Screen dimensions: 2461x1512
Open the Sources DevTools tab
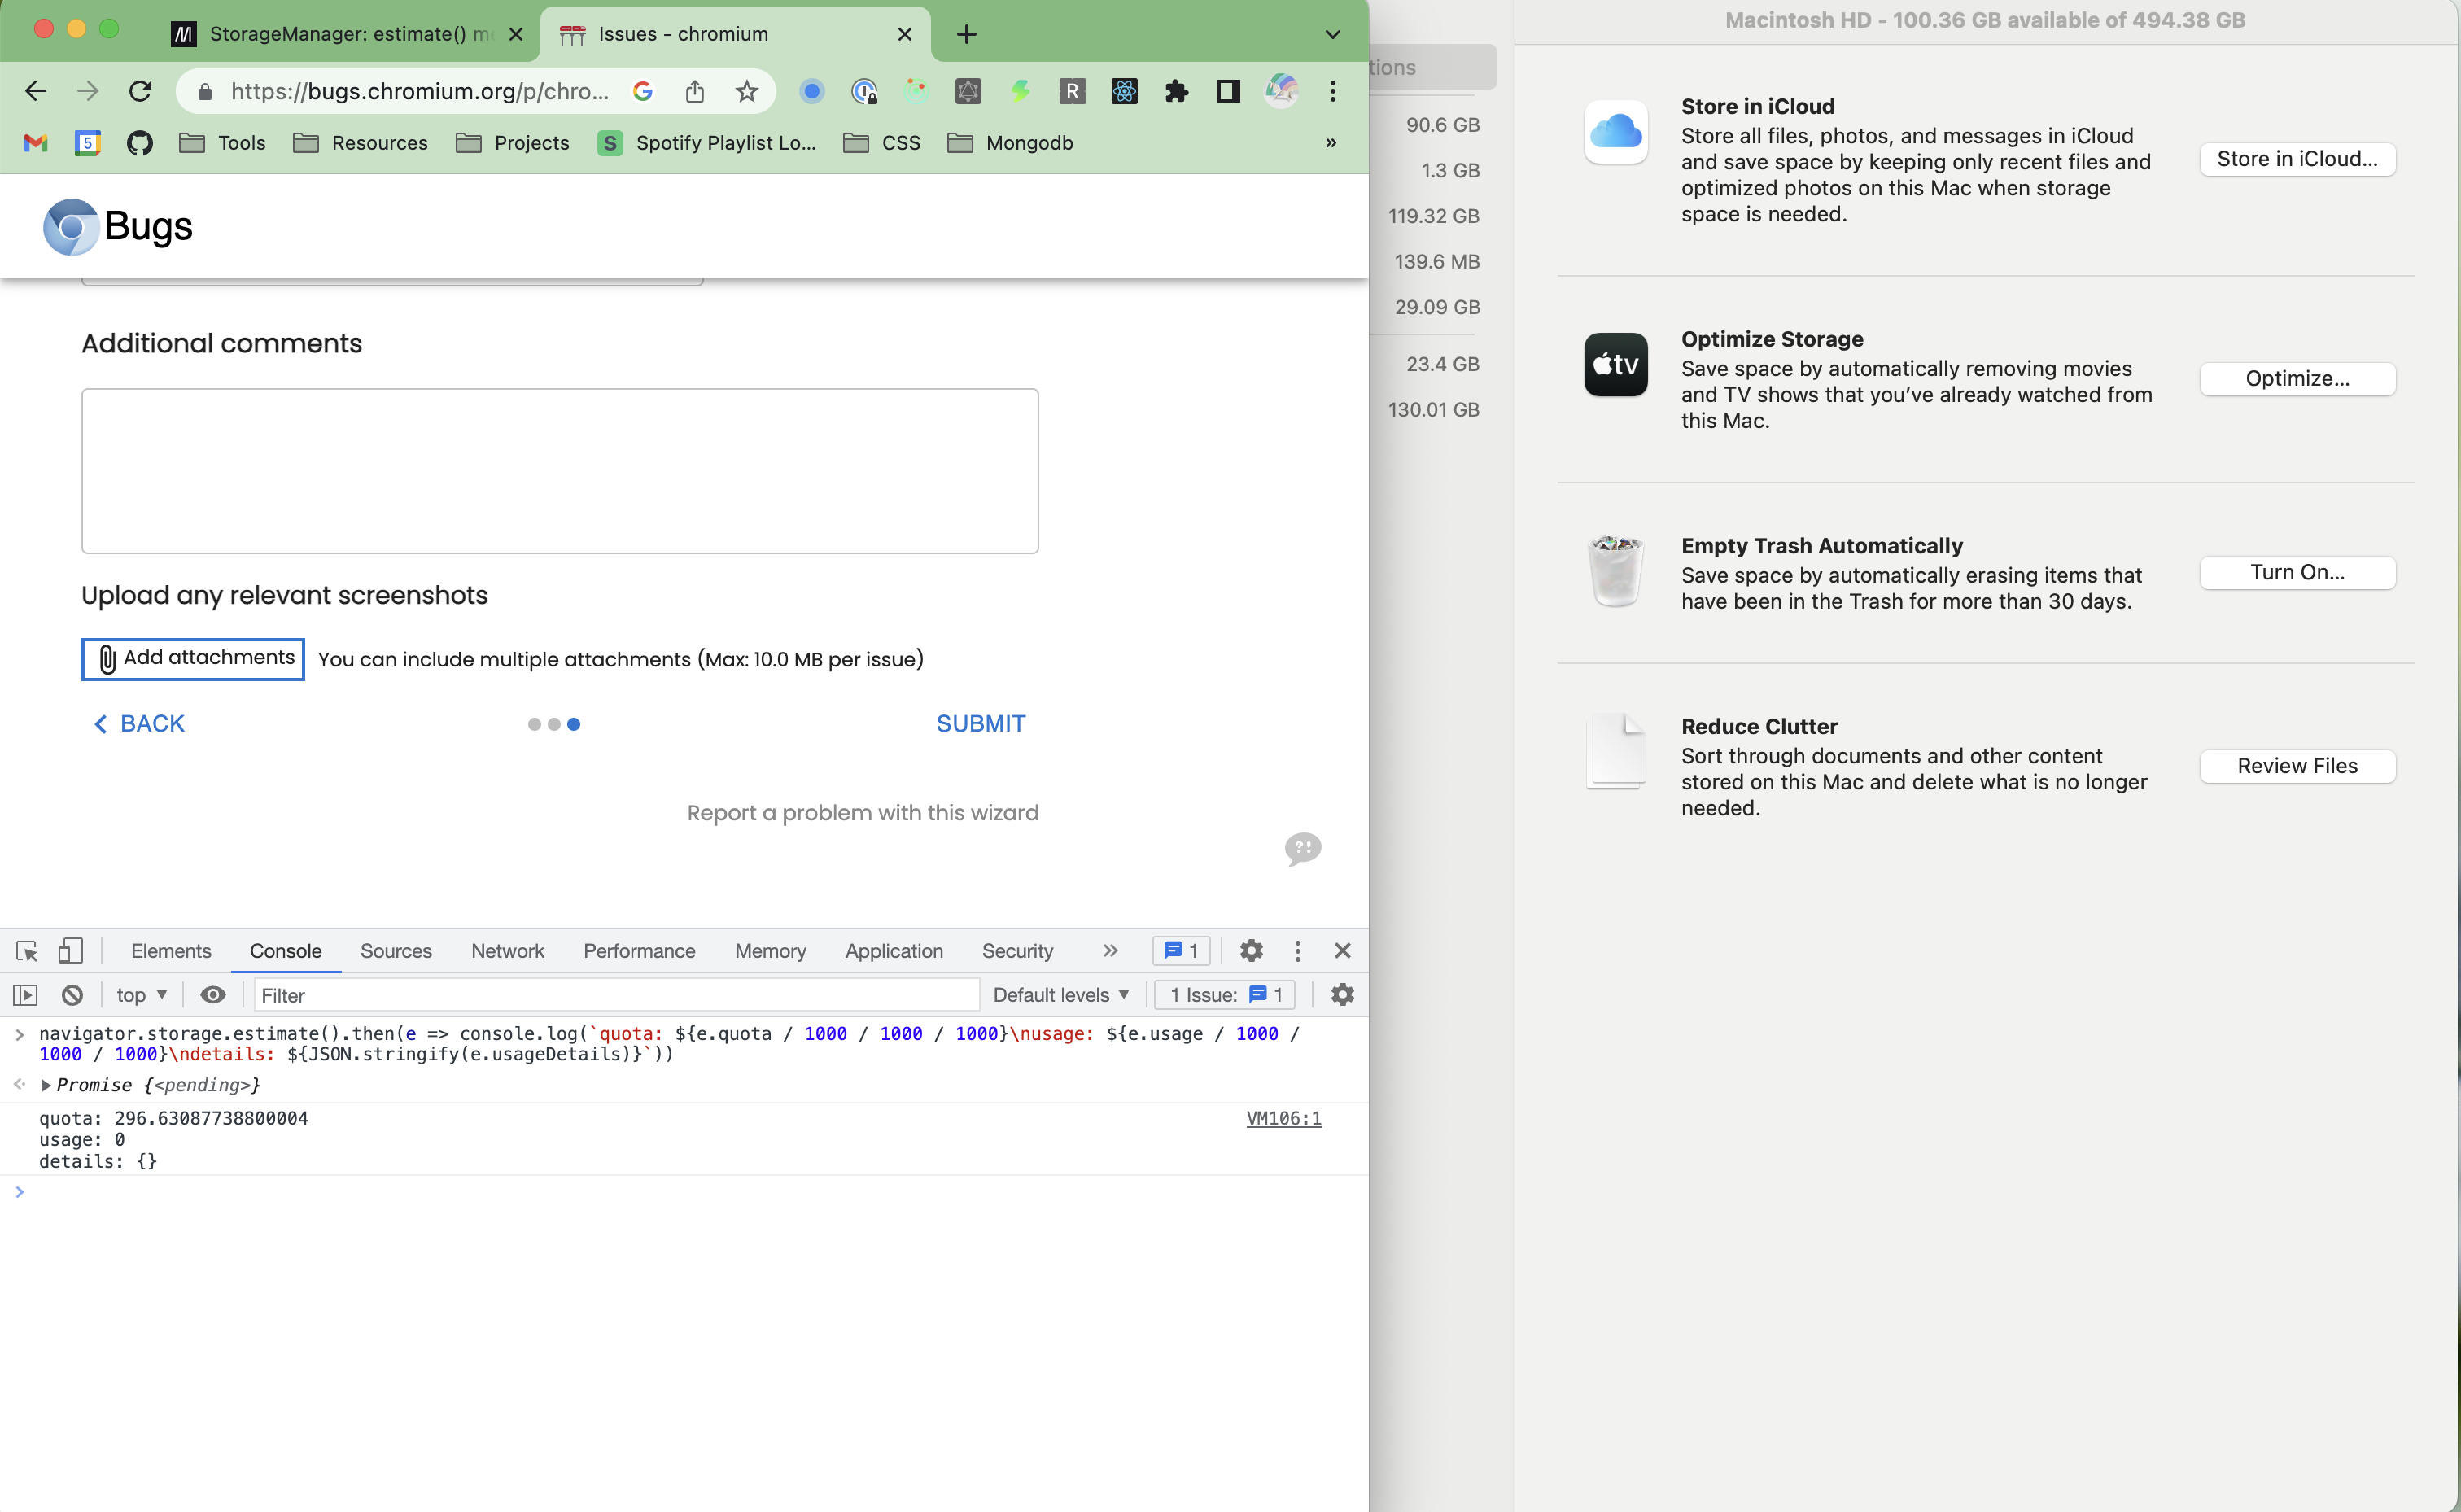pos(396,951)
